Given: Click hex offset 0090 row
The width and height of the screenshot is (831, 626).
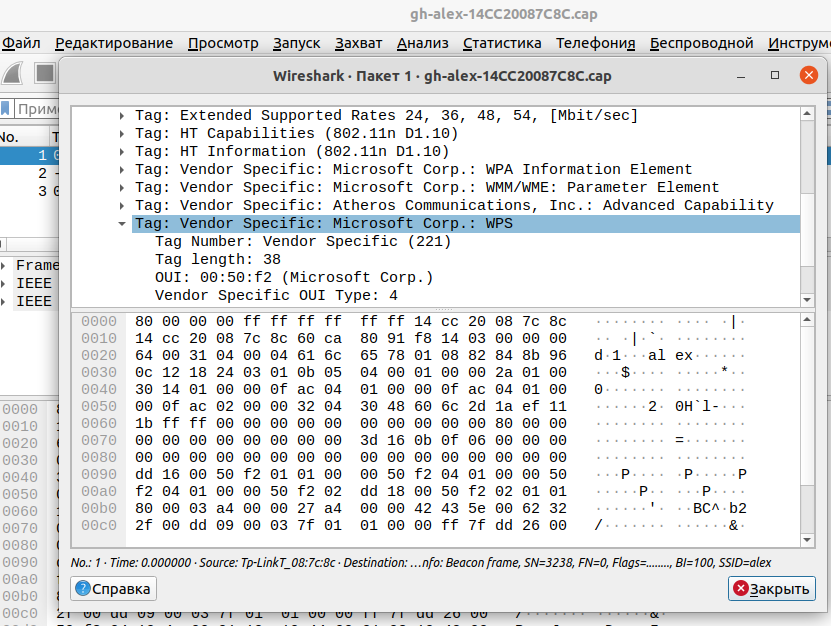Looking at the screenshot, I should coord(98,473).
